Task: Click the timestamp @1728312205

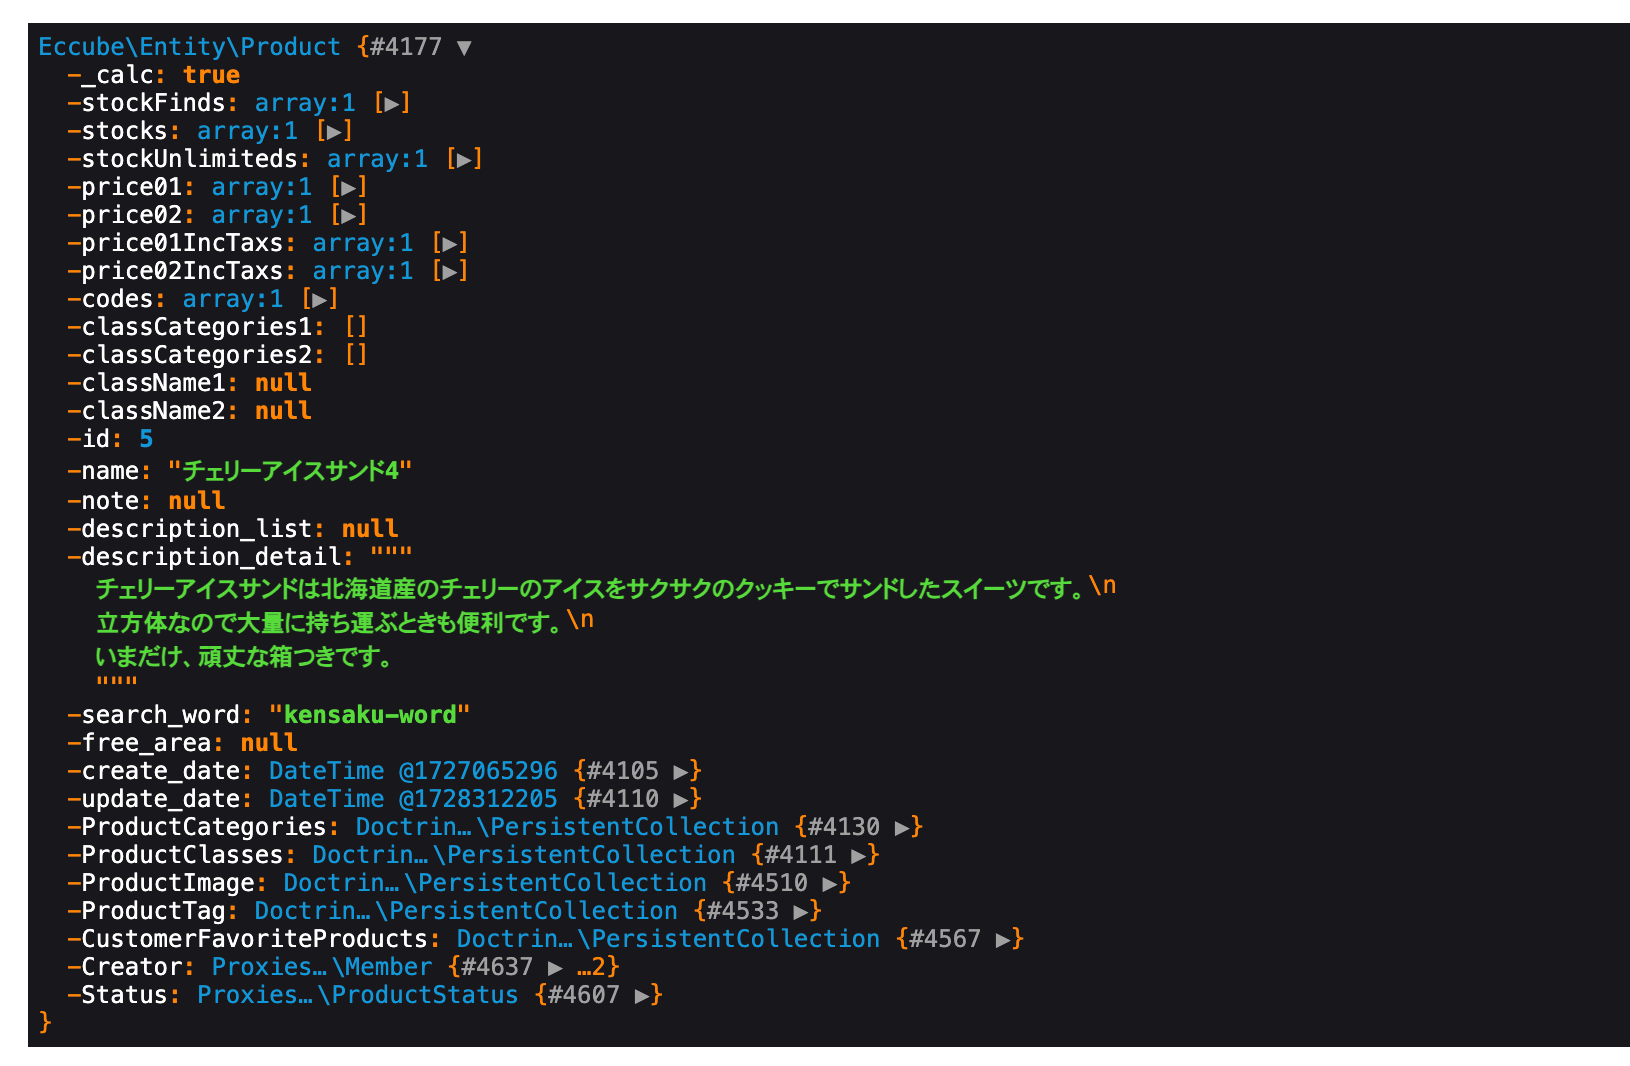Action: [x=478, y=799]
